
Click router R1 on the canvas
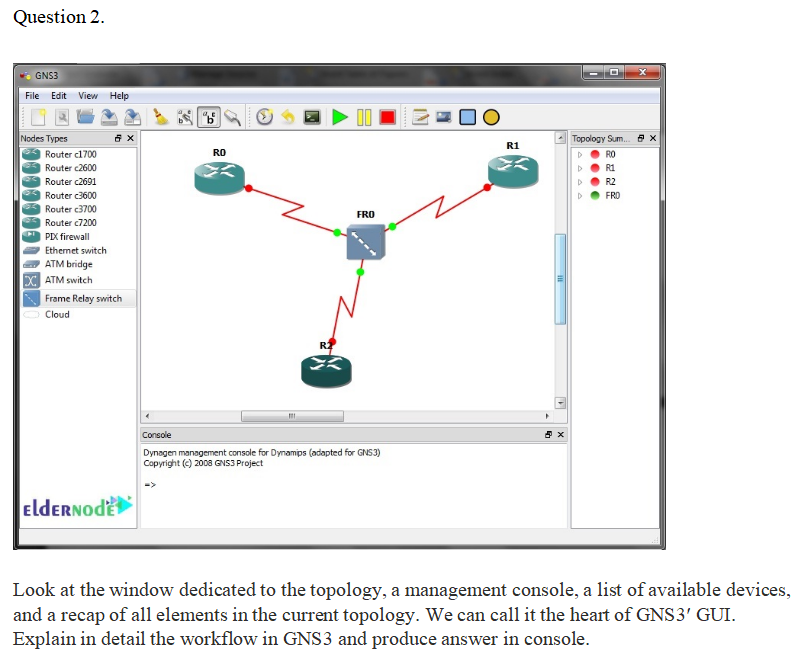tap(513, 171)
